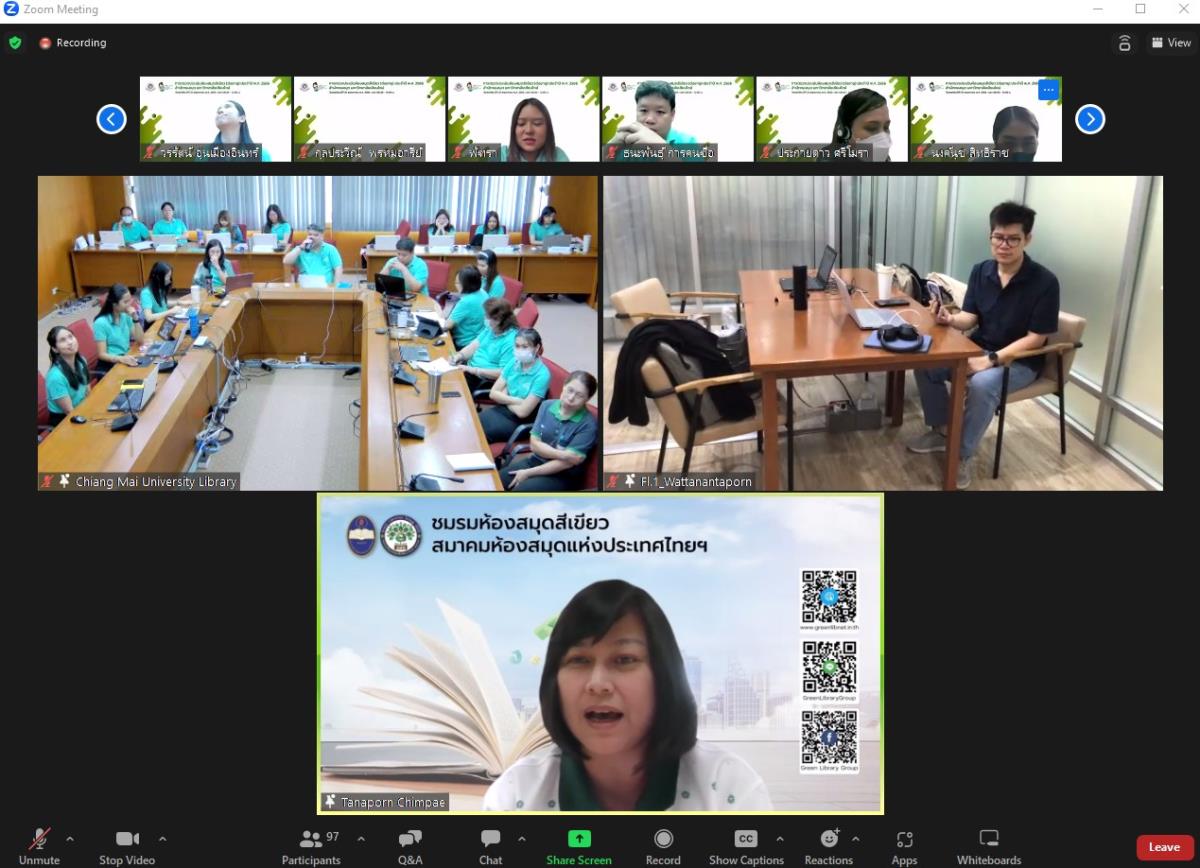This screenshot has height=868, width=1200.
Task: Open more options on last thumbnail
Action: click(1048, 89)
